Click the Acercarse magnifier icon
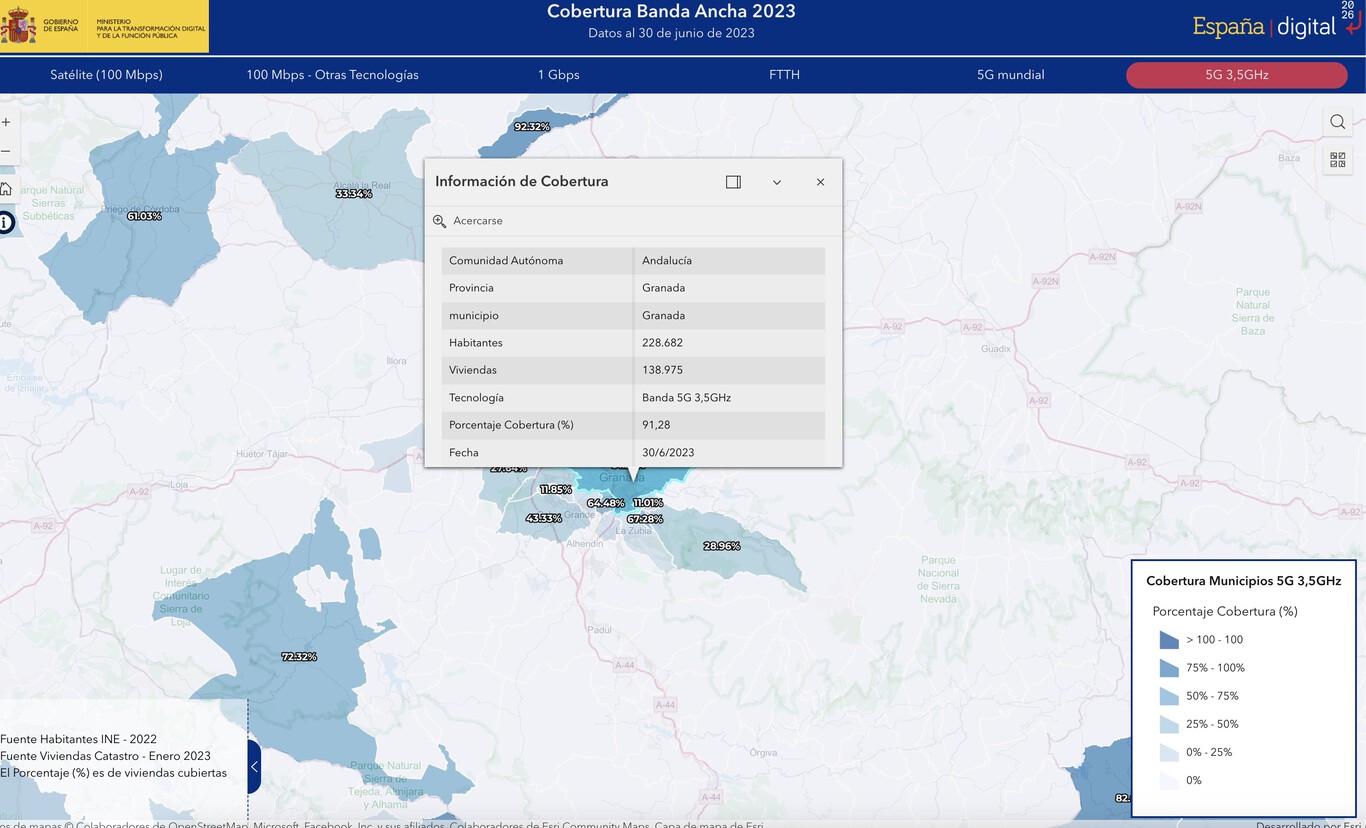The width and height of the screenshot is (1366, 828). pyautogui.click(x=439, y=221)
